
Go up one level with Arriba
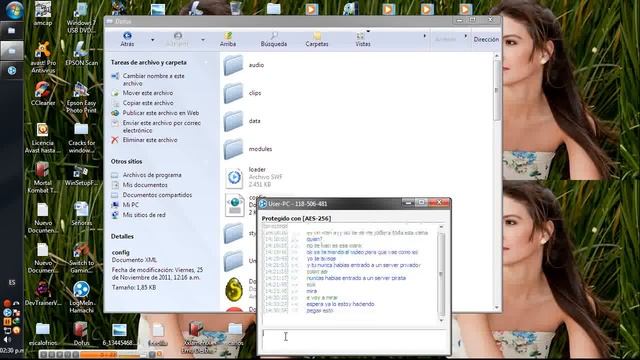coord(228,39)
